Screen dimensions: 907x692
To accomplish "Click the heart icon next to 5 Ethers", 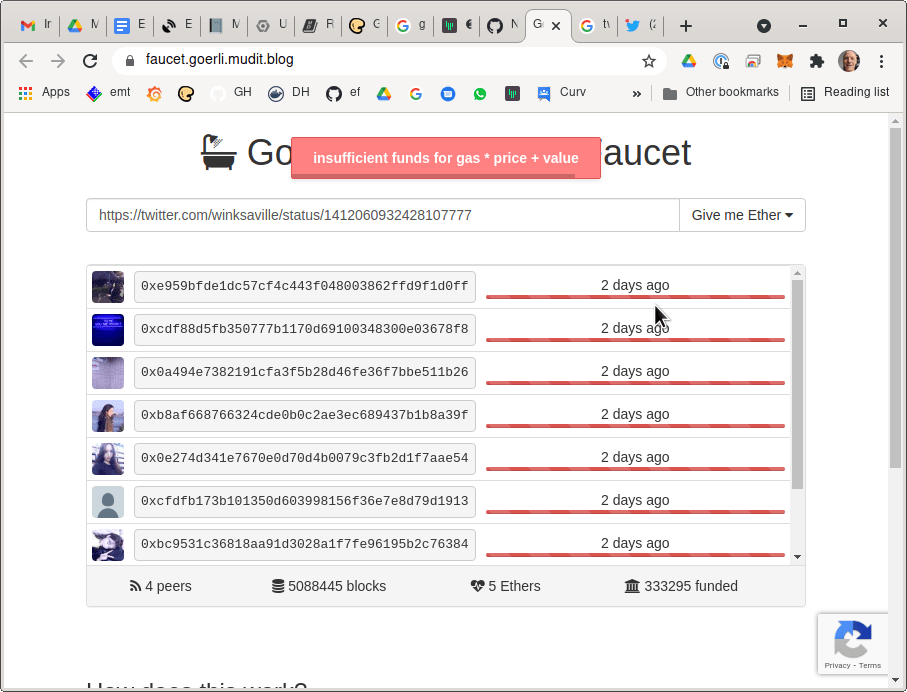I will coord(478,586).
